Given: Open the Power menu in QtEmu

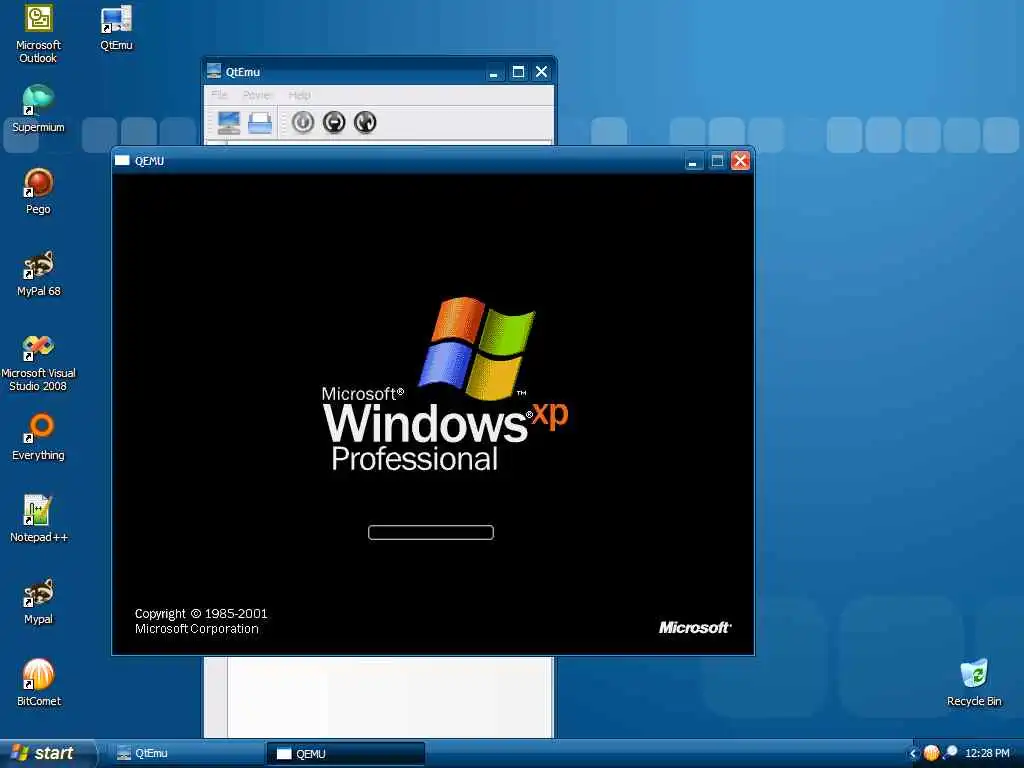Looking at the screenshot, I should (x=257, y=95).
